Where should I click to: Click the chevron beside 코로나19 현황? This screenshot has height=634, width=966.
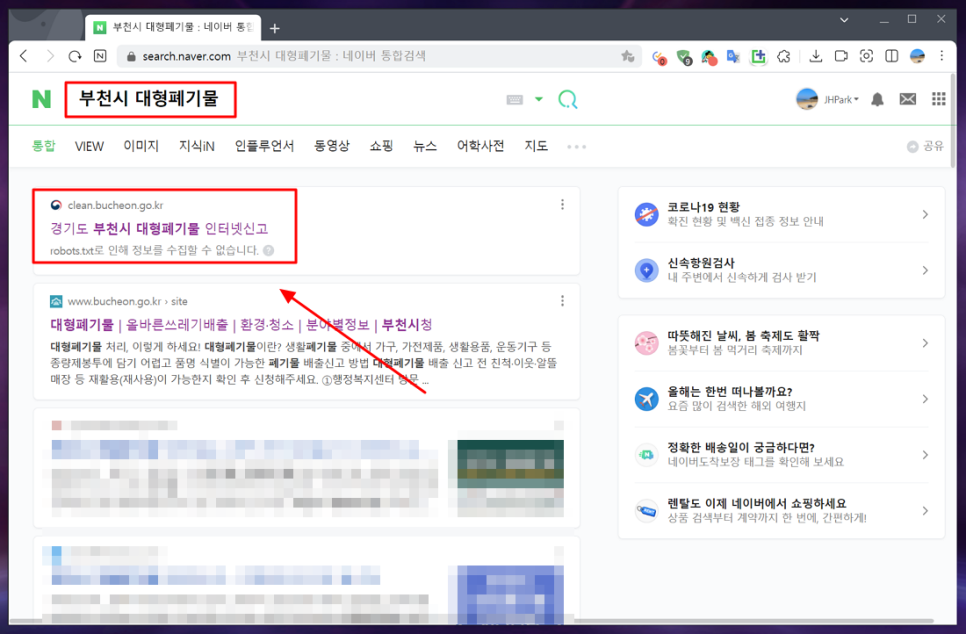tap(925, 214)
